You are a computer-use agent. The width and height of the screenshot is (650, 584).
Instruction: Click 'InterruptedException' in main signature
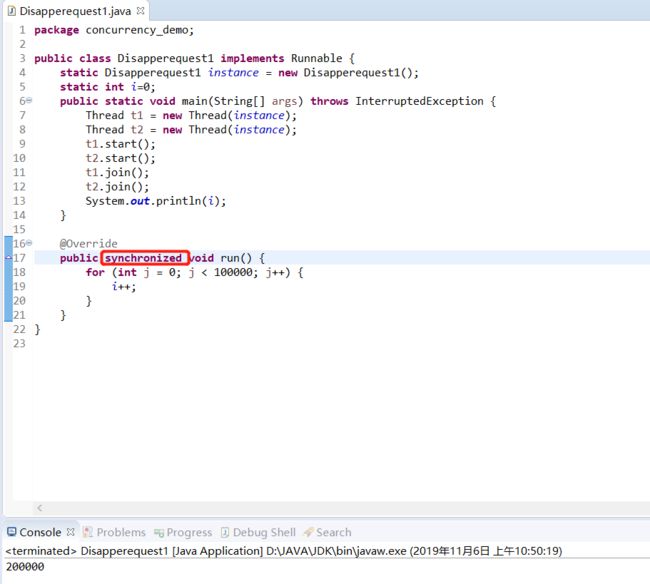pyautogui.click(x=419, y=102)
